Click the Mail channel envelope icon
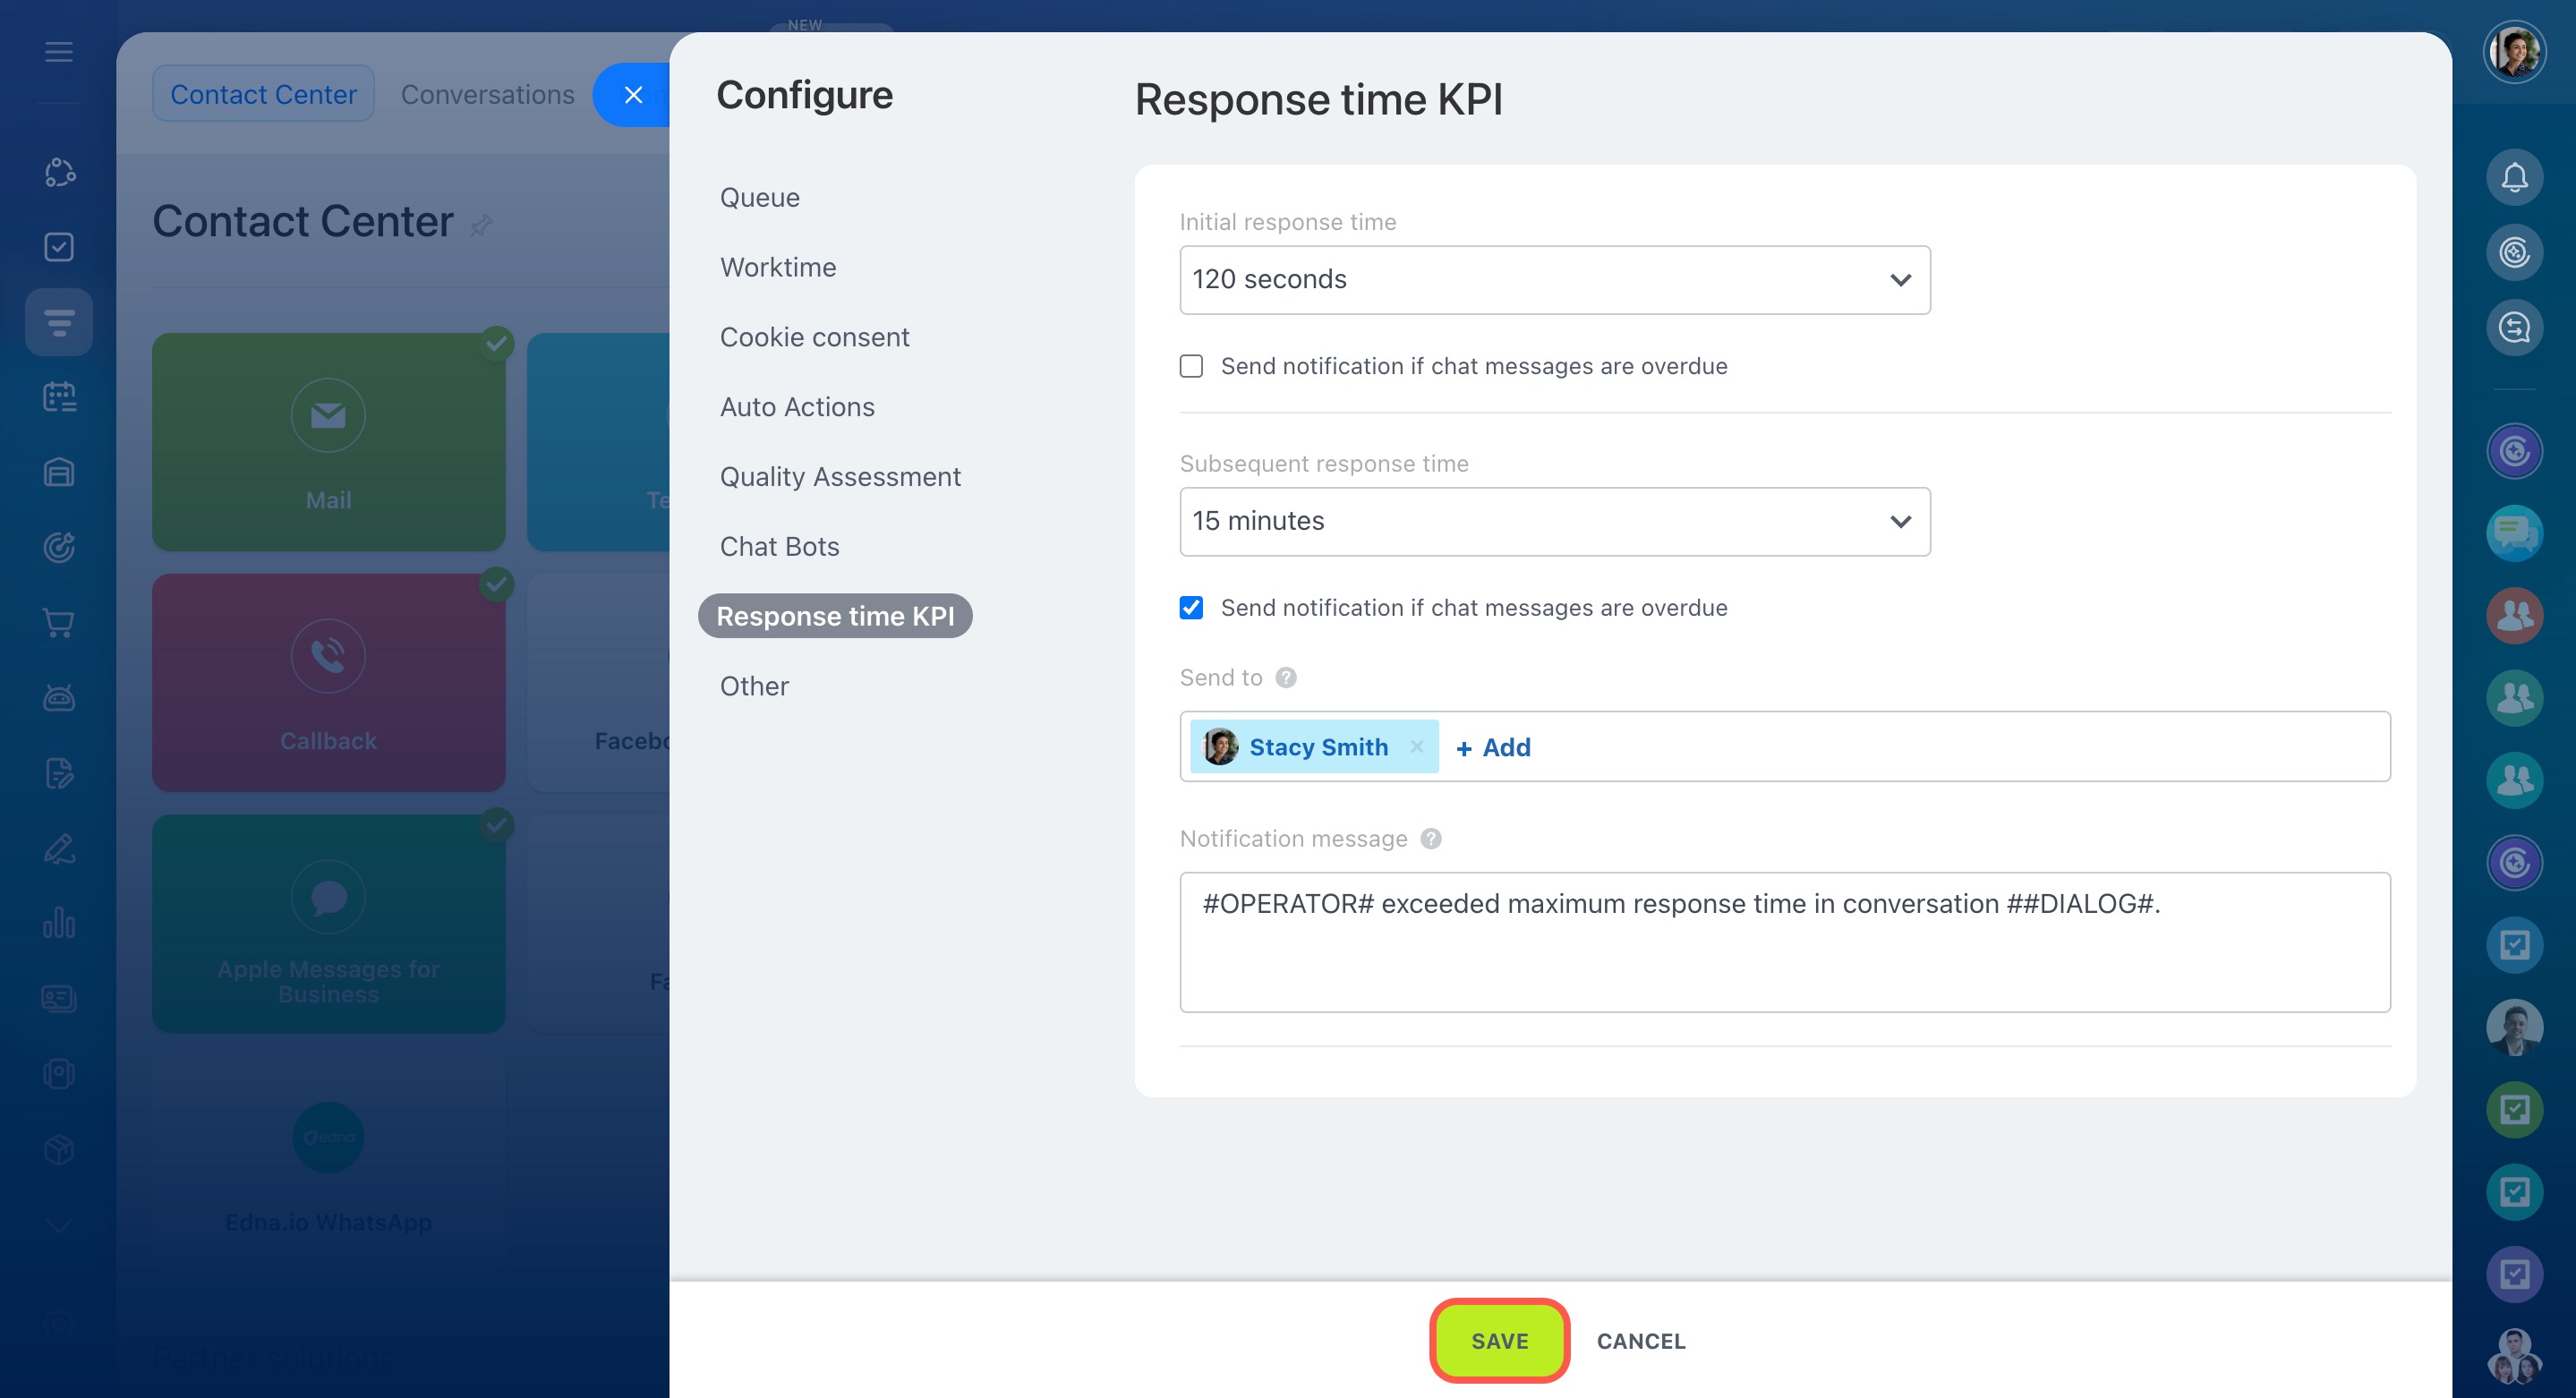Image resolution: width=2576 pixels, height=1398 pixels. [x=328, y=414]
